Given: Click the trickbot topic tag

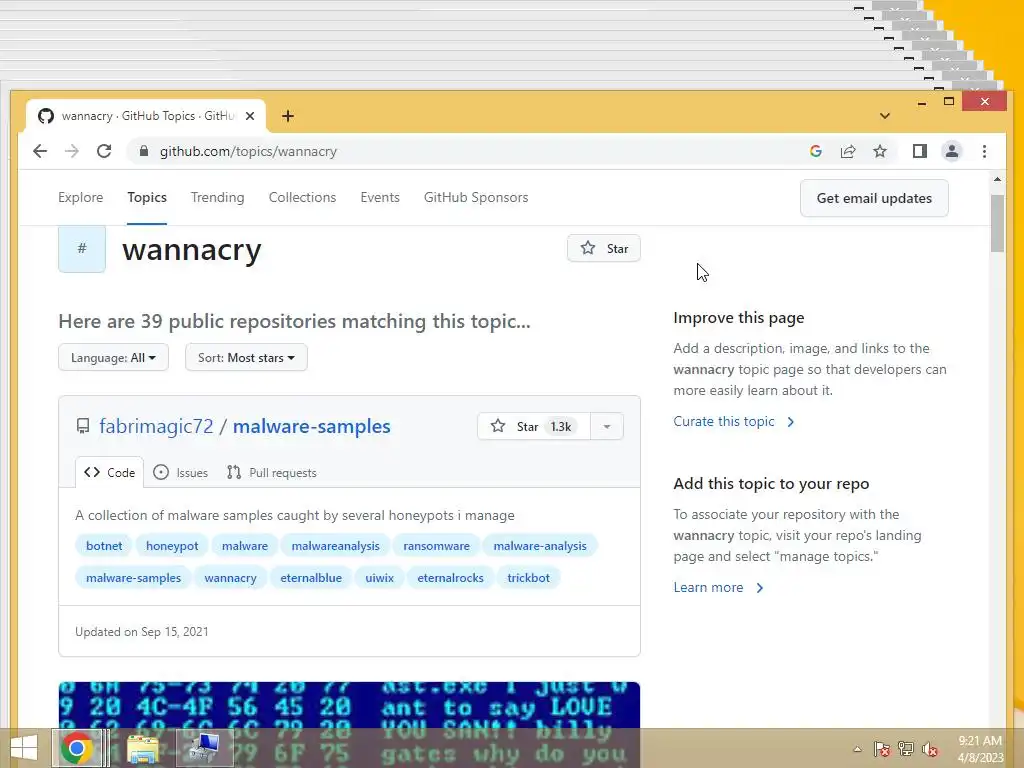Looking at the screenshot, I should (528, 577).
